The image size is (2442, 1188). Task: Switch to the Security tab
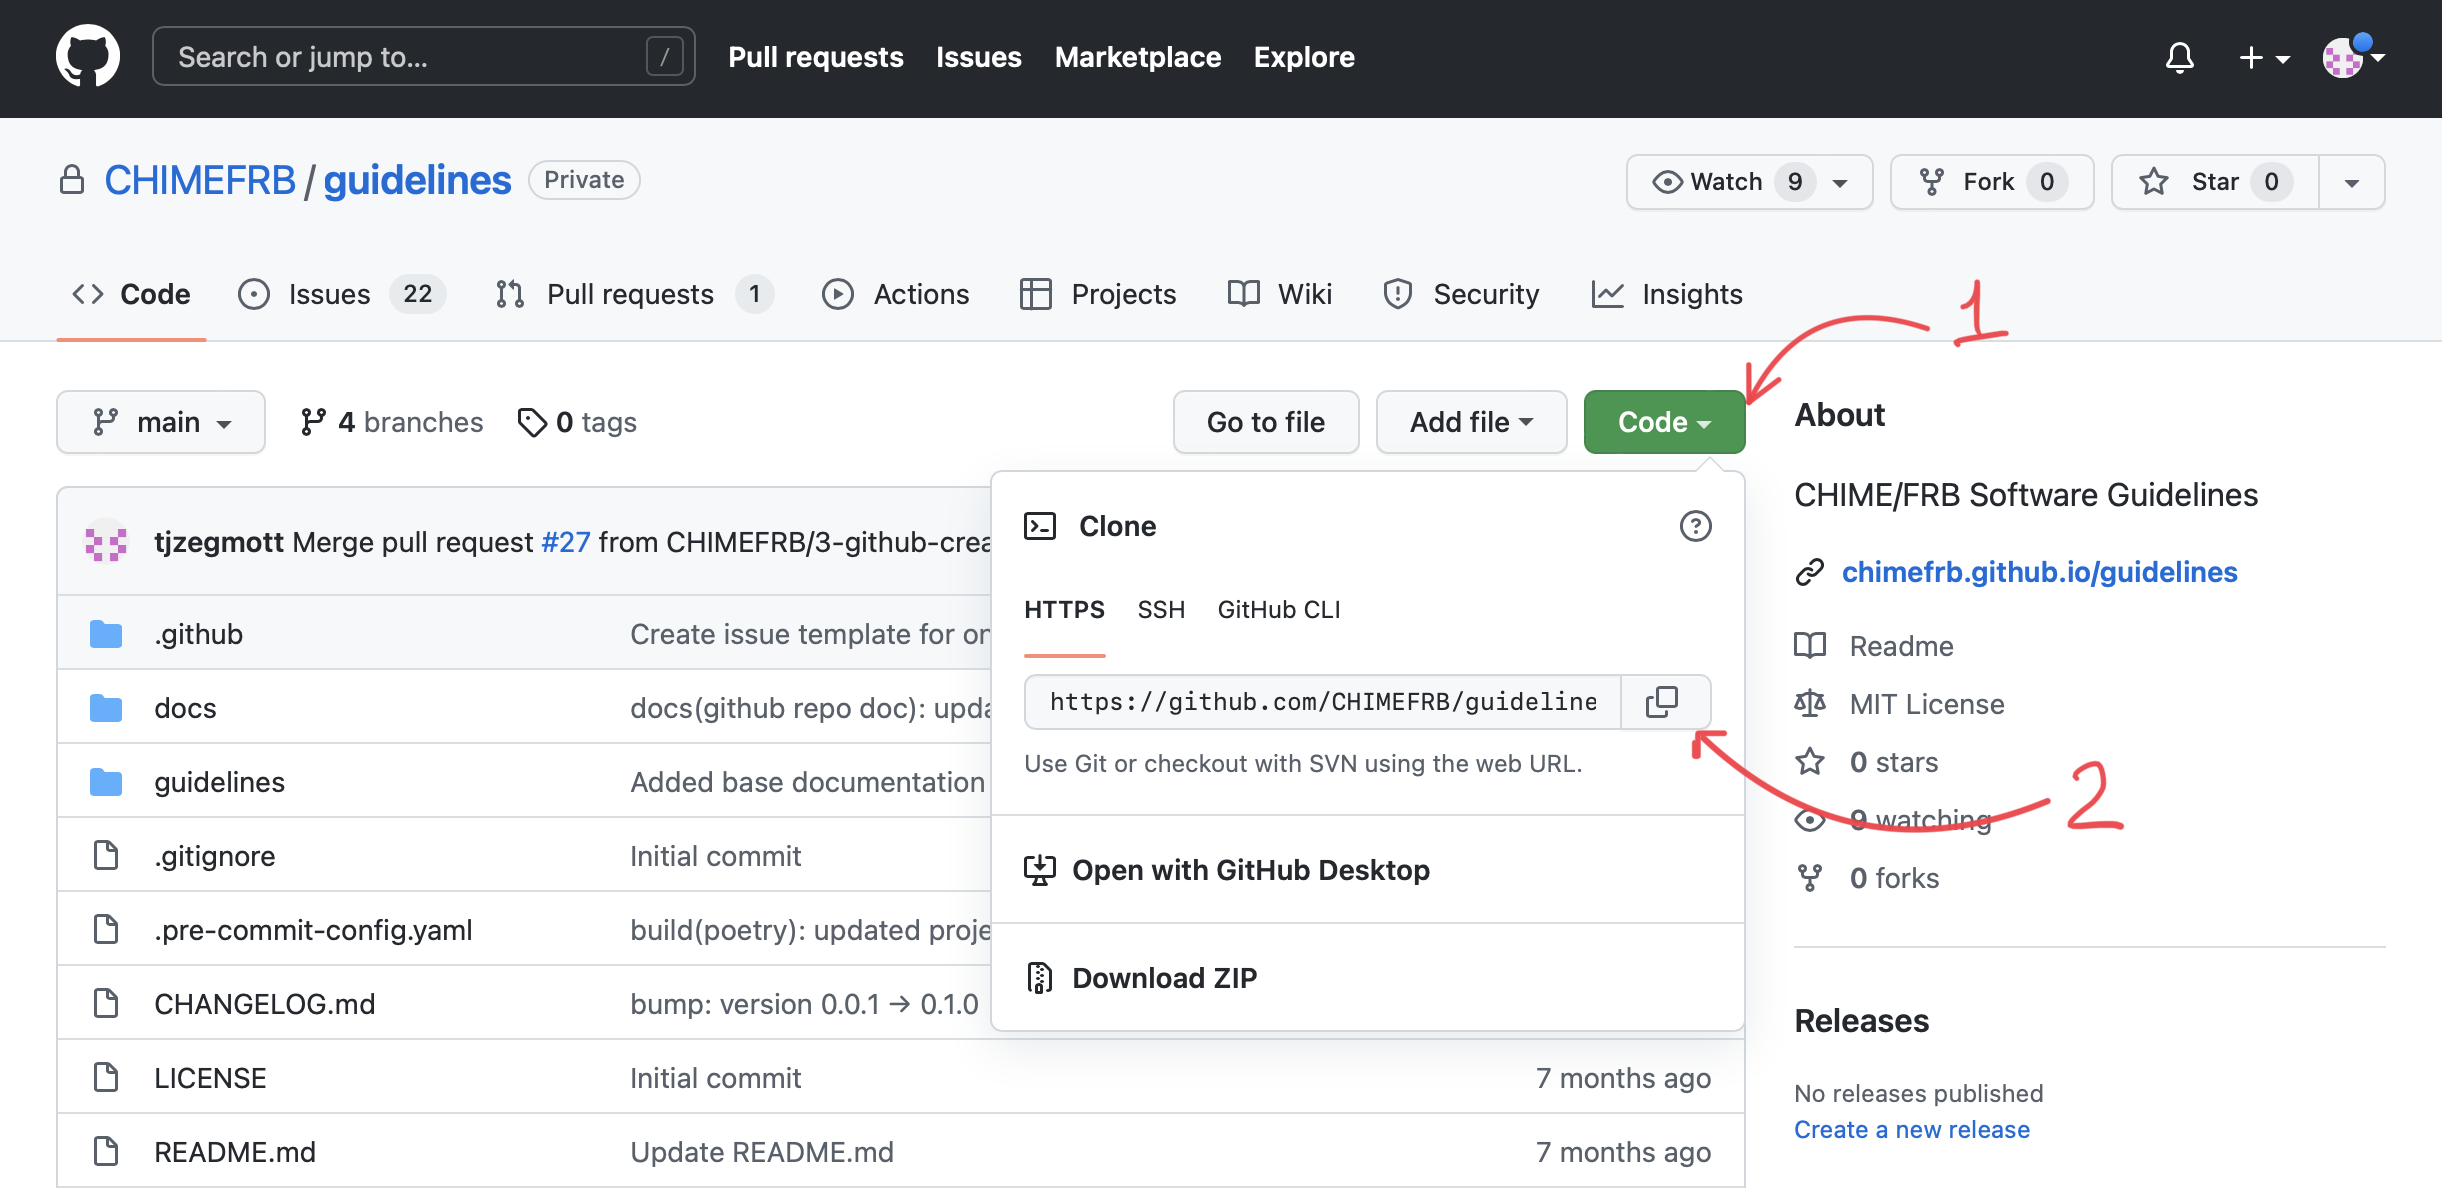pos(1461,294)
